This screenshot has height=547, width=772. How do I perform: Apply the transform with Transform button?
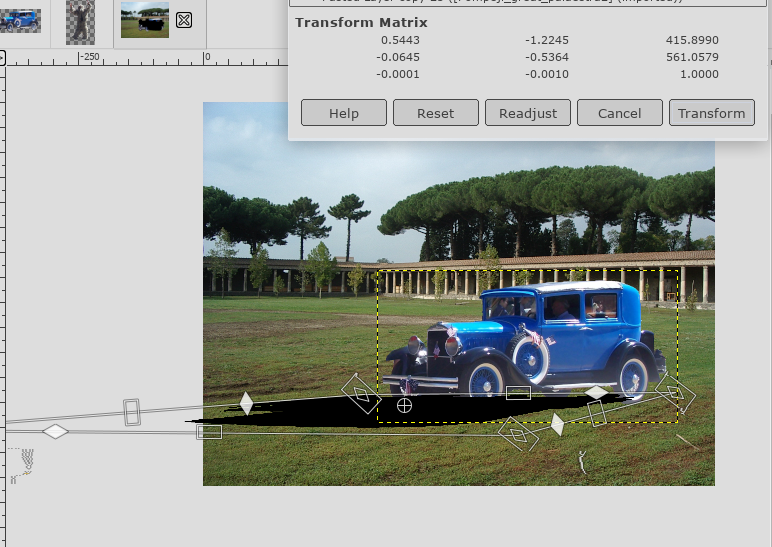tap(711, 113)
